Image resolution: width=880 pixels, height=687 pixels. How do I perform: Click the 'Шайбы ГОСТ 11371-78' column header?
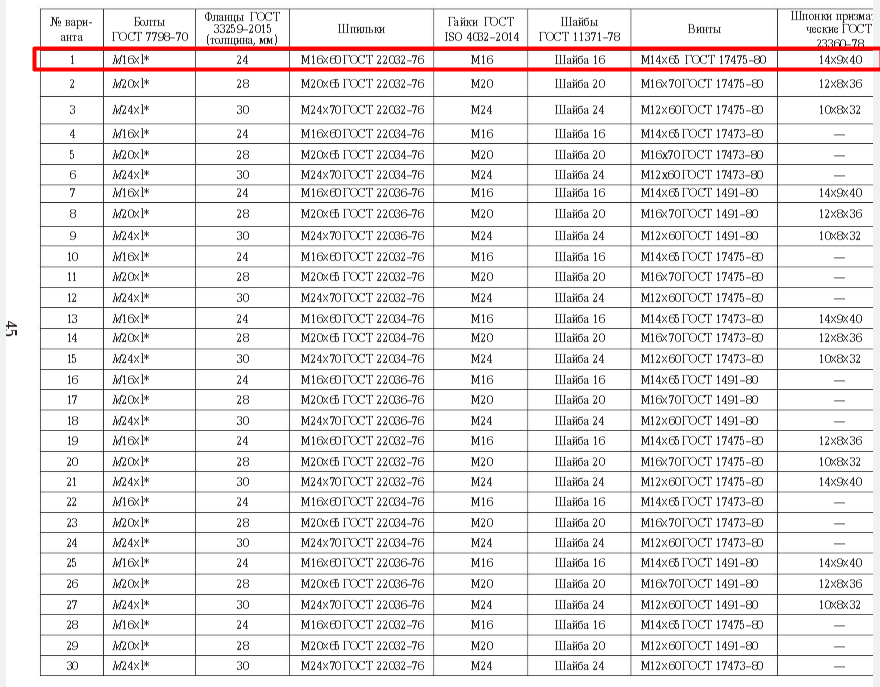(x=579, y=29)
